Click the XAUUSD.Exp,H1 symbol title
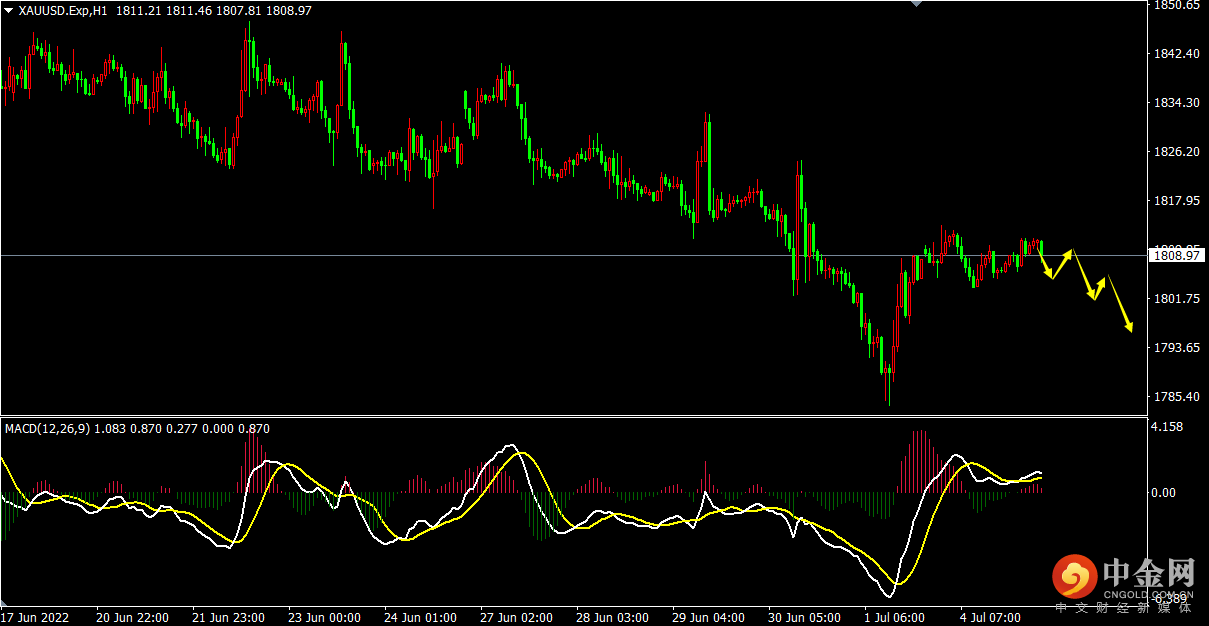The height and width of the screenshot is (626, 1209). pyautogui.click(x=63, y=10)
